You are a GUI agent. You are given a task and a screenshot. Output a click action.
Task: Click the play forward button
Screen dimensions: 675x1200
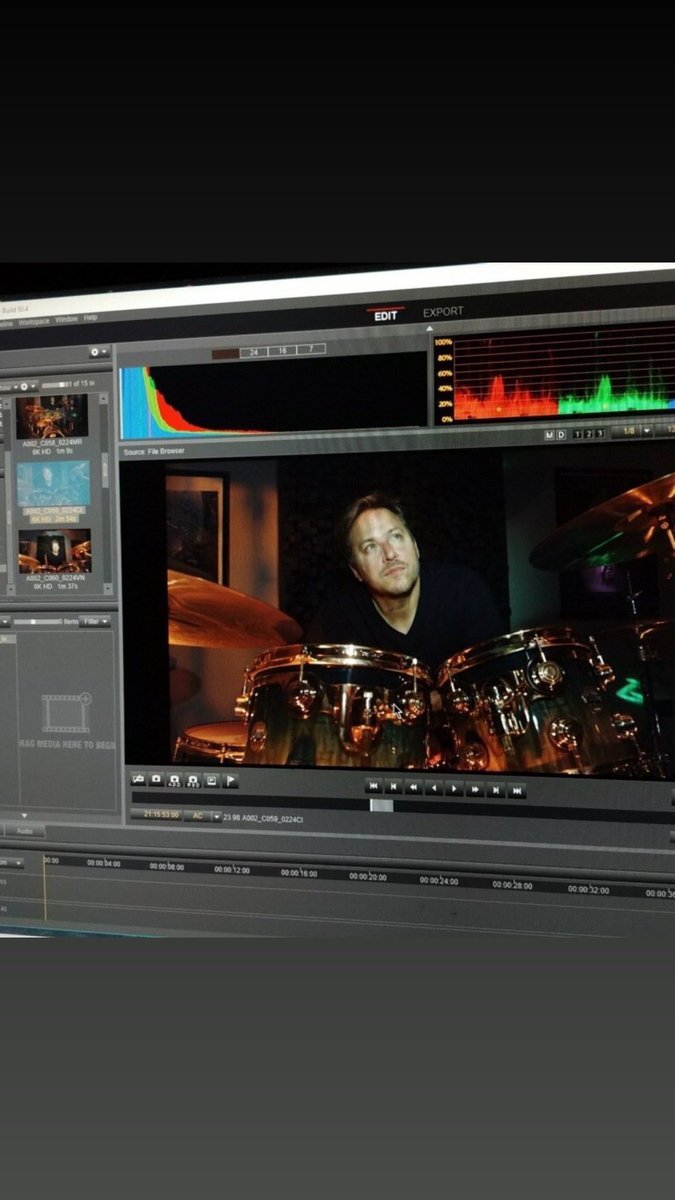tap(455, 789)
